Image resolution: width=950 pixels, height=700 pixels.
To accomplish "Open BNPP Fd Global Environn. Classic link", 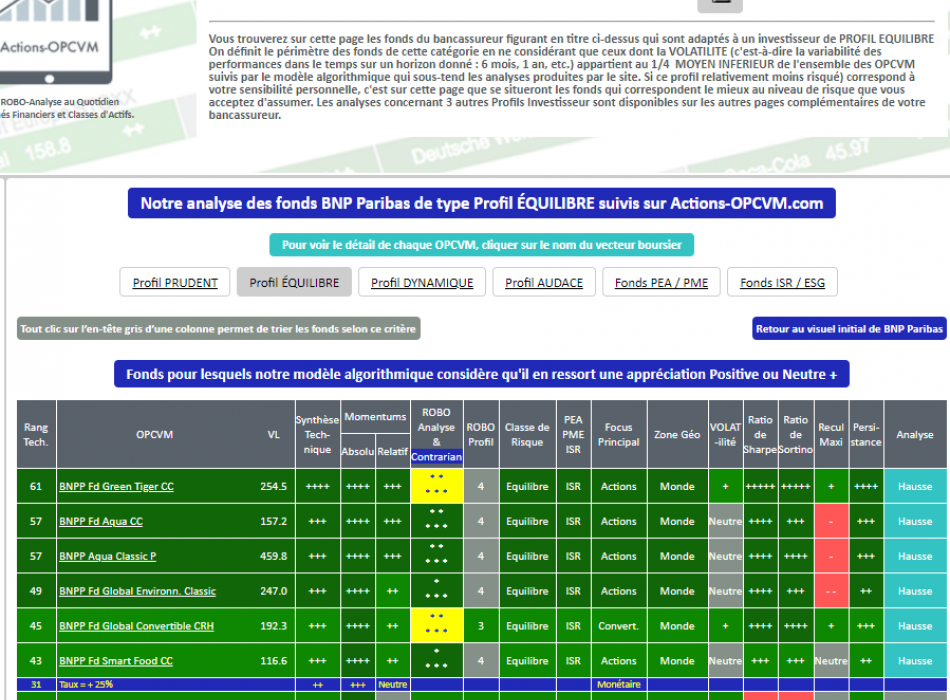I will (x=137, y=591).
